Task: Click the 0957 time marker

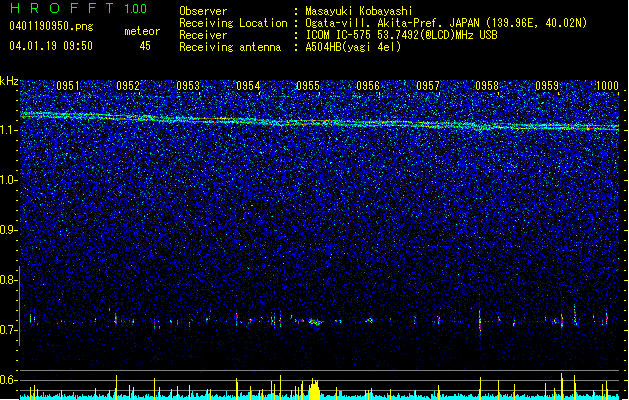Action: [x=428, y=86]
